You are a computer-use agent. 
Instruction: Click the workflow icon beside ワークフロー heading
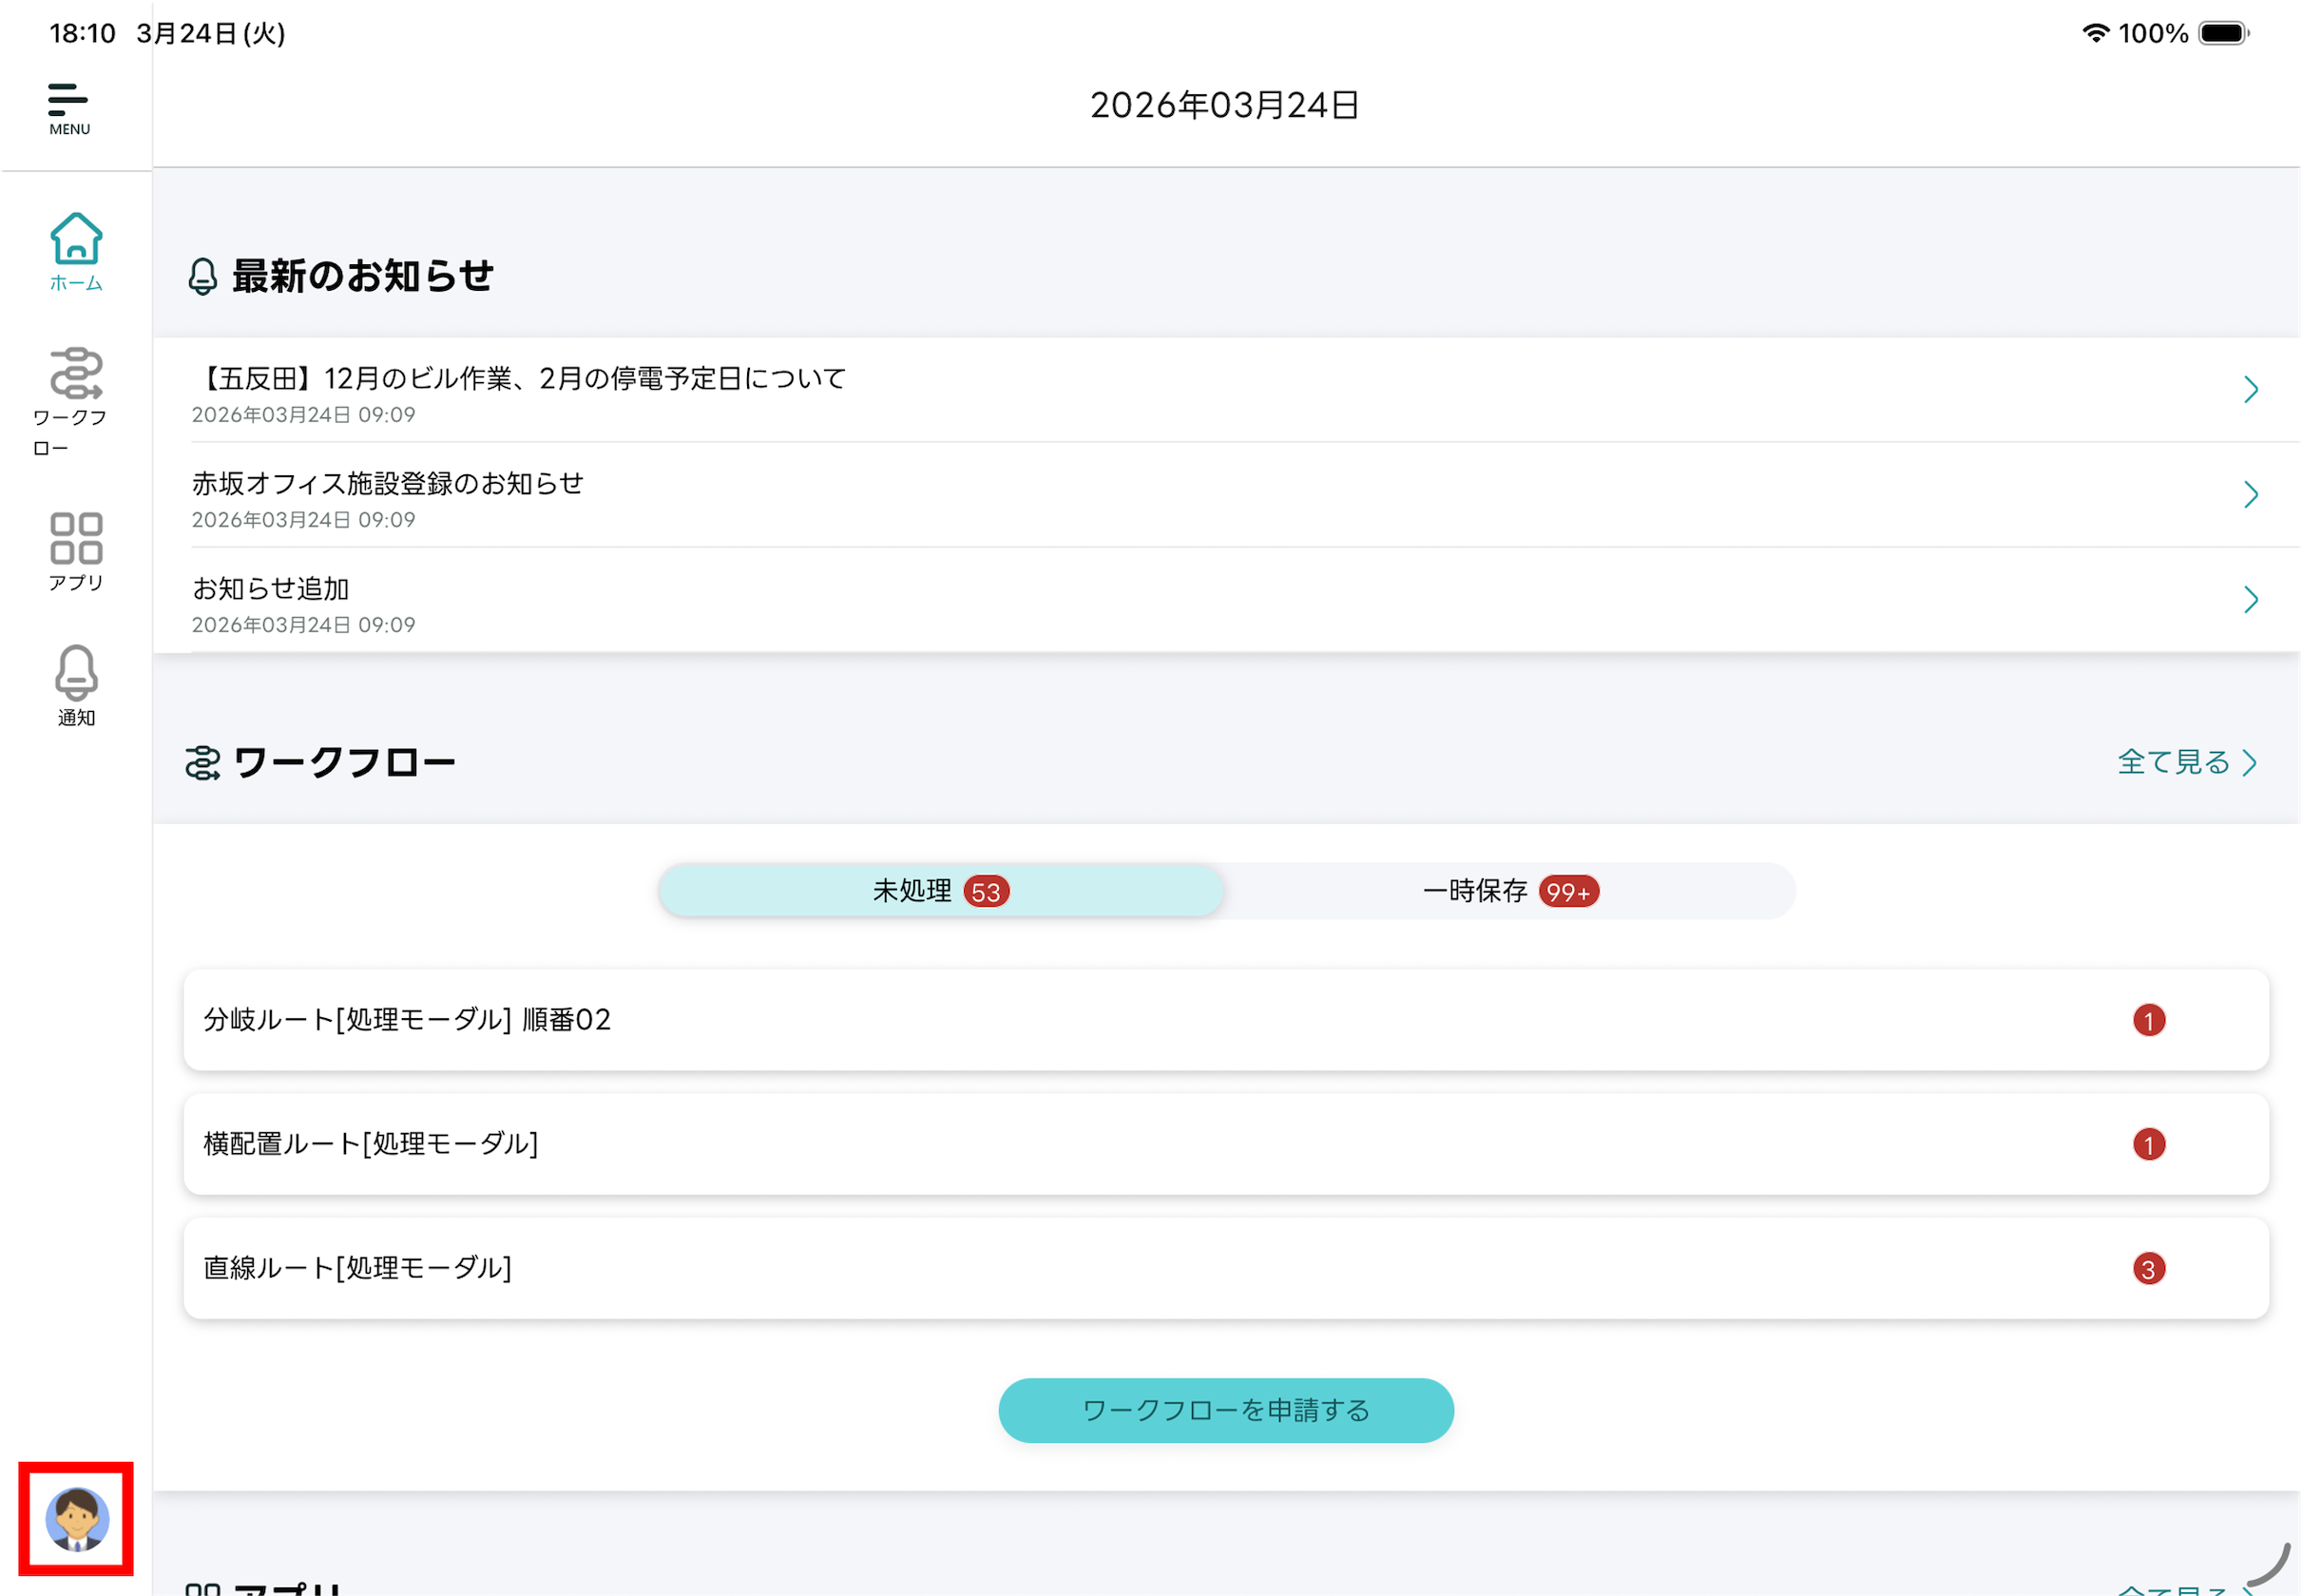[203, 763]
